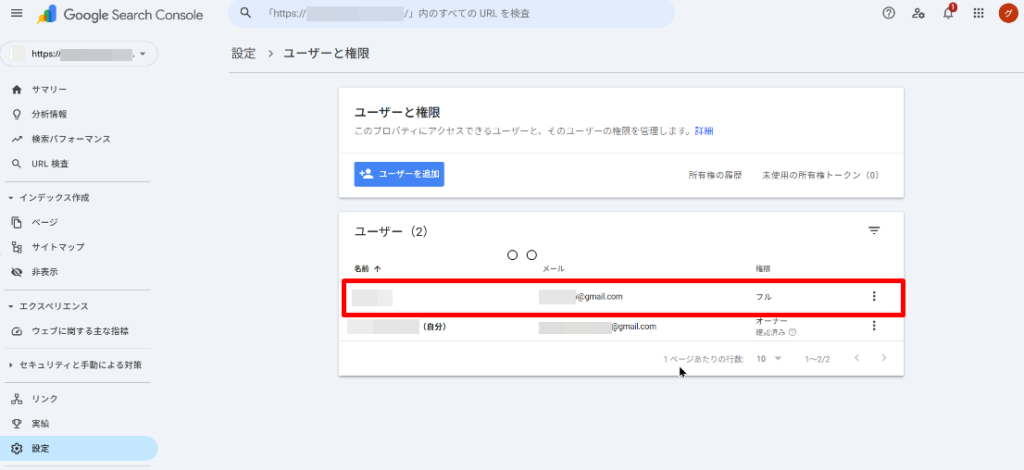Collapse the エクスペリエンス section
Viewport: 1024px width, 470px height.
[50, 306]
